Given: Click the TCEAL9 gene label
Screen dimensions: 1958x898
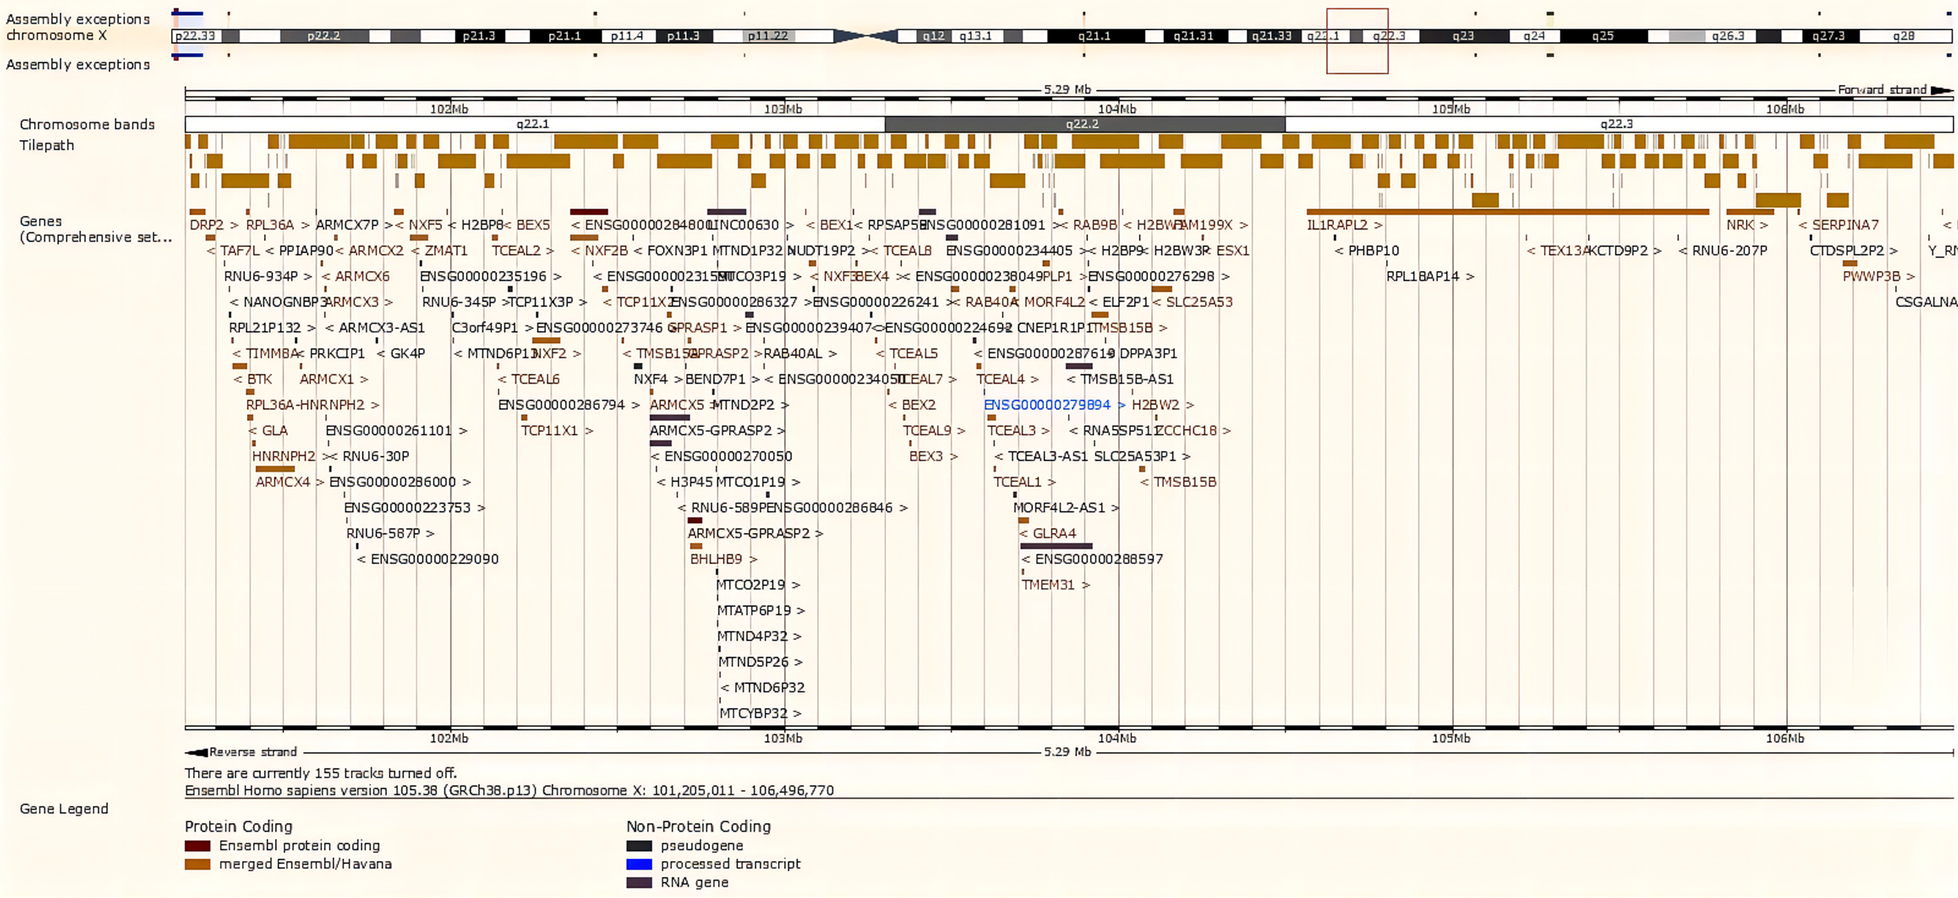Looking at the screenshot, I should point(934,431).
